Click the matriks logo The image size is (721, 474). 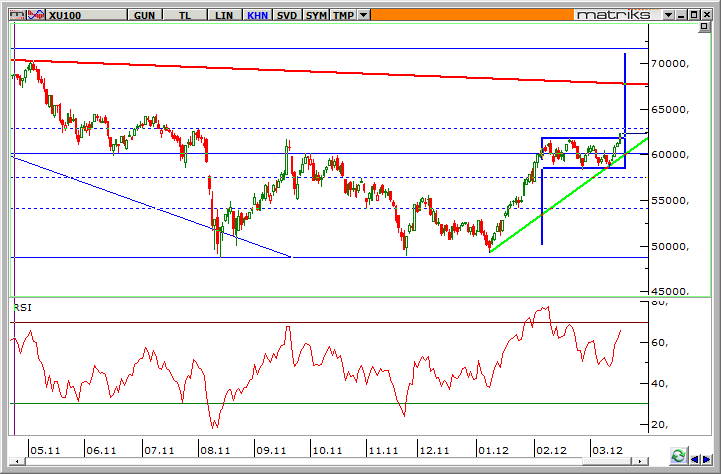coord(614,15)
